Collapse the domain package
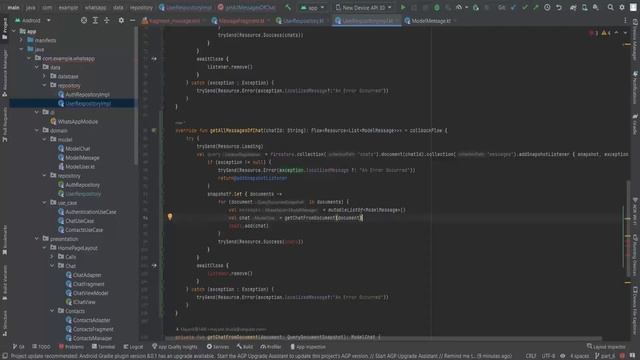Image resolution: width=640 pixels, height=360 pixels. click(x=37, y=131)
